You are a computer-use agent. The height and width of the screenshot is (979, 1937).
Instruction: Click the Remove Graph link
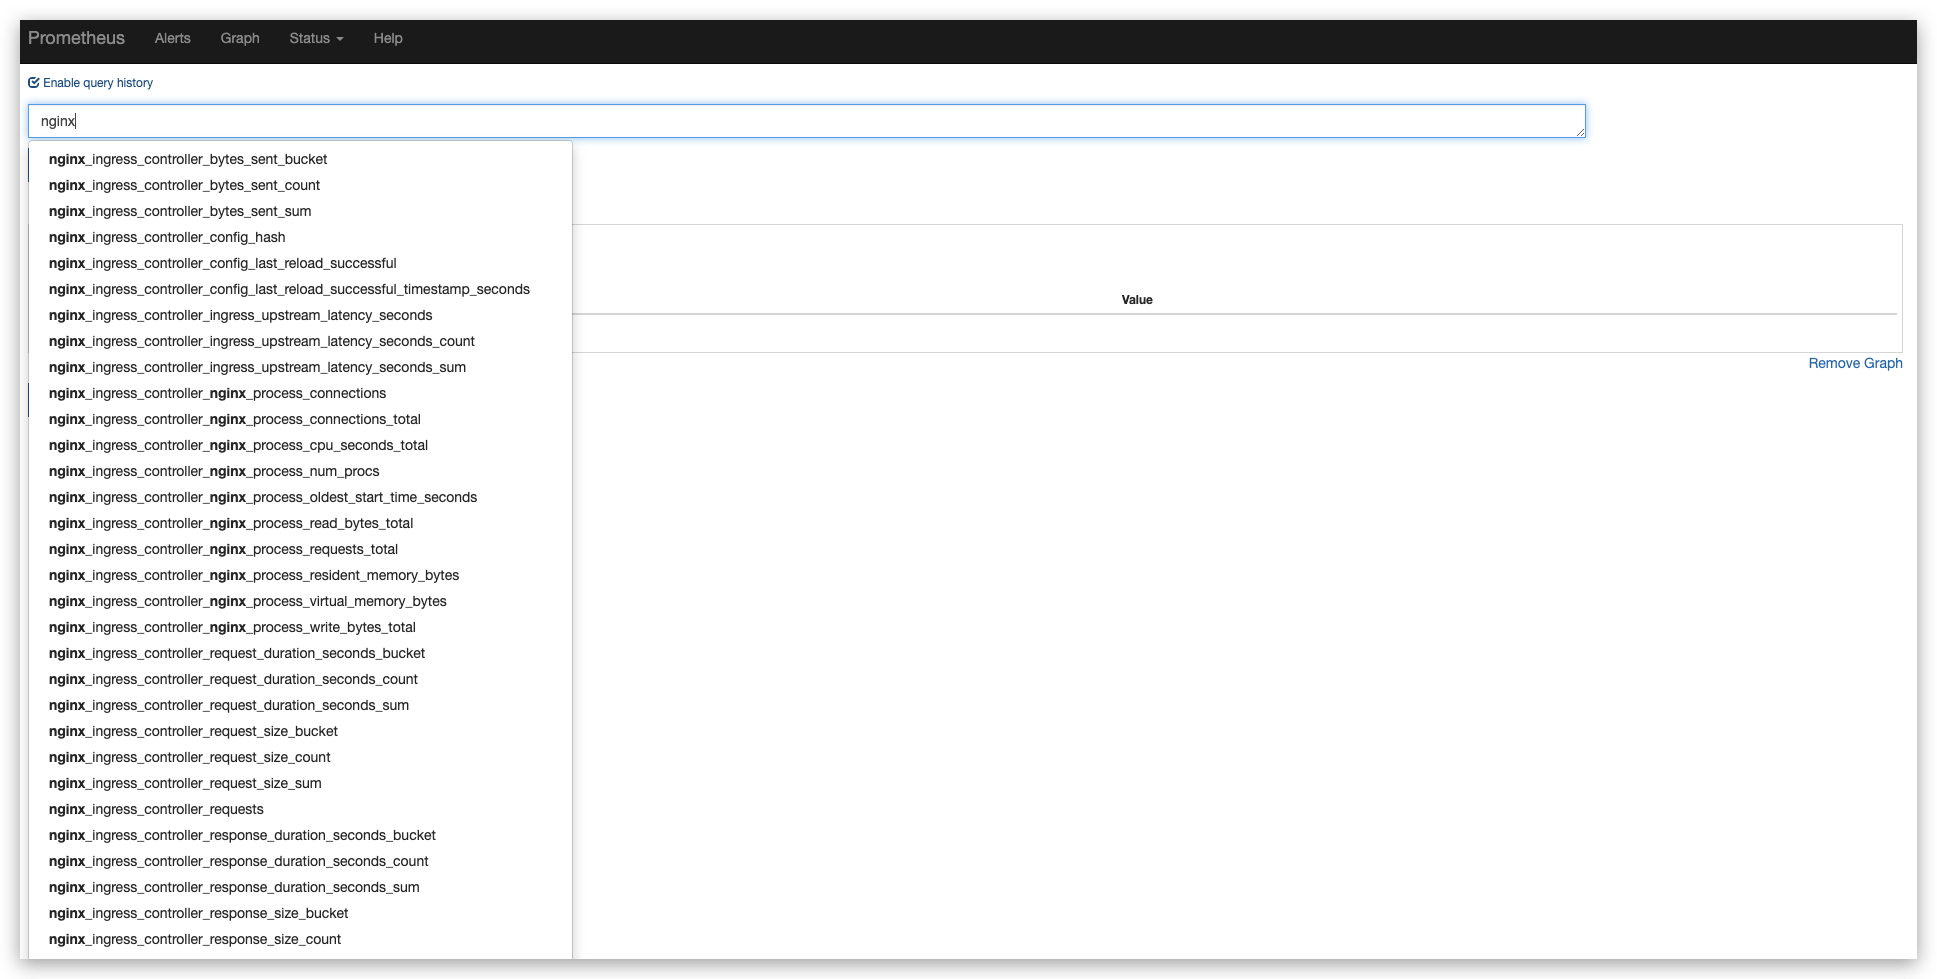(x=1855, y=363)
